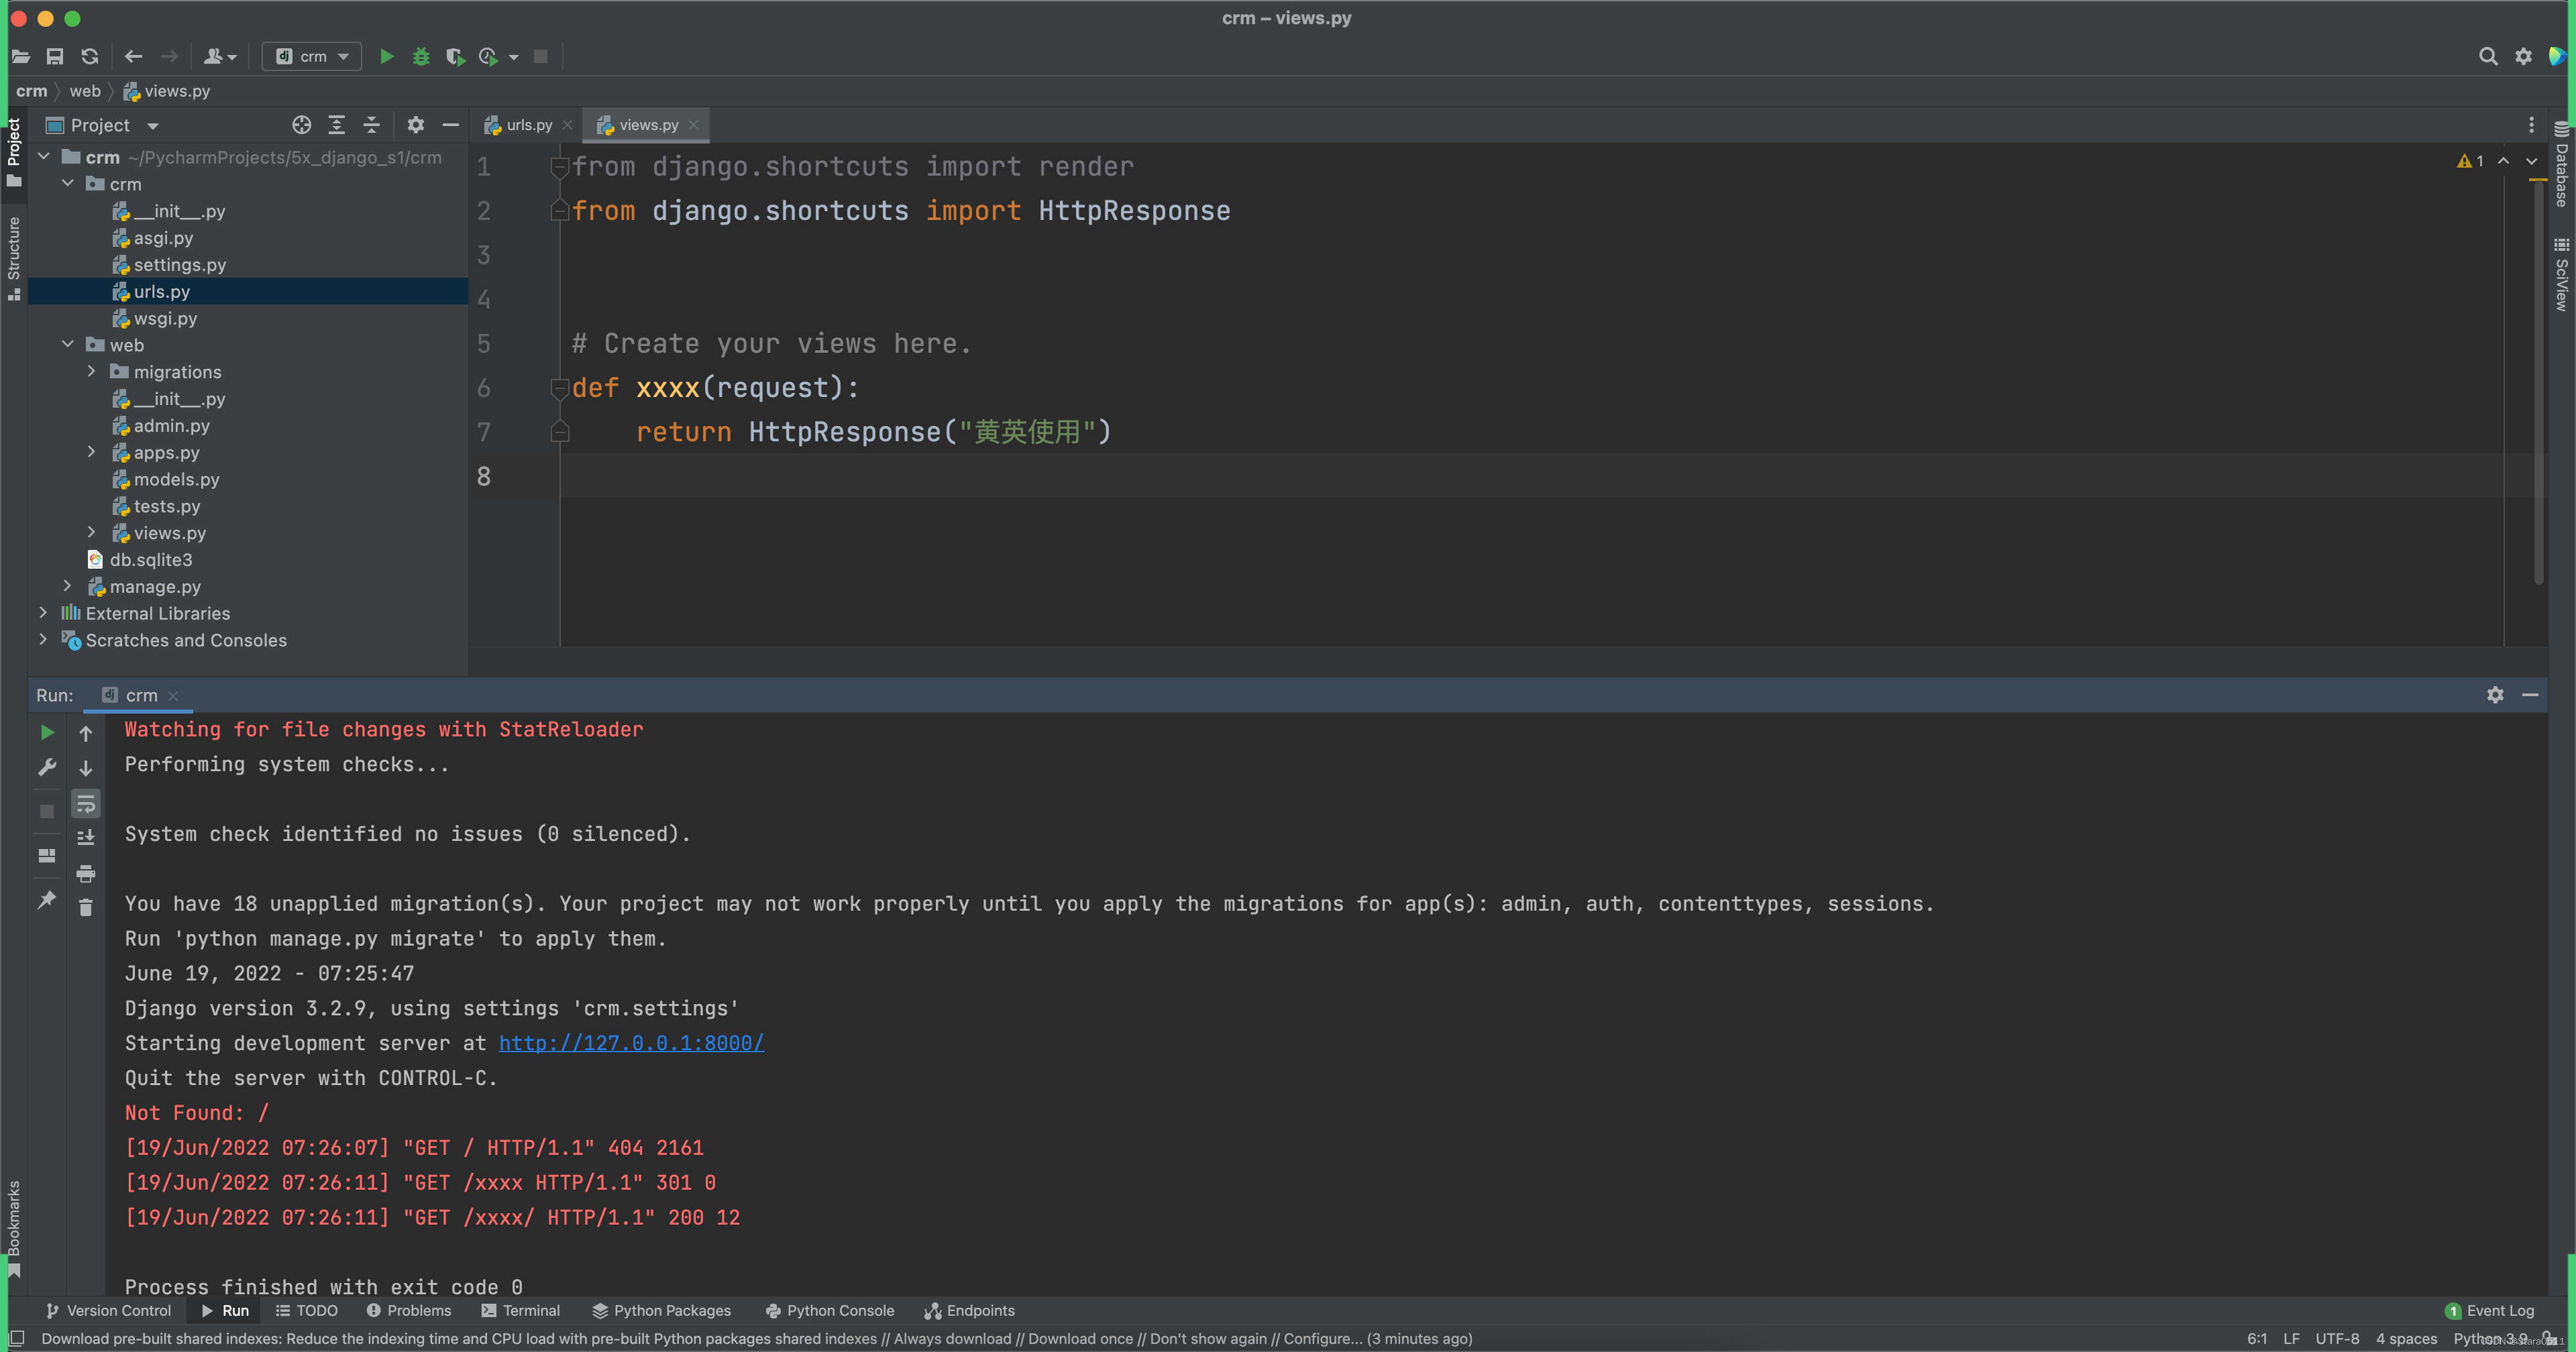Open code with me user icon
This screenshot has height=1352, width=2576.
click(219, 57)
